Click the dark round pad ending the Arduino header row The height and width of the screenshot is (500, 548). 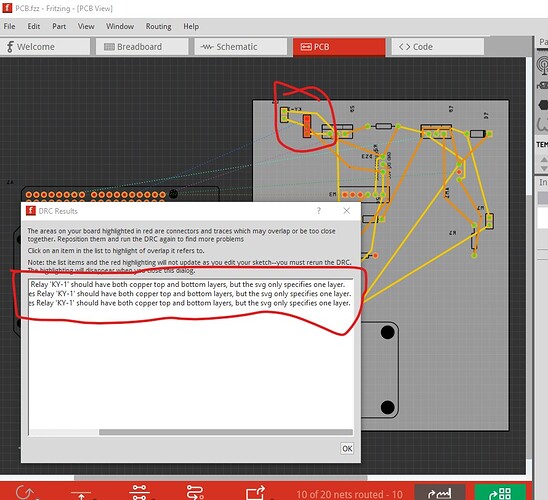point(173,194)
